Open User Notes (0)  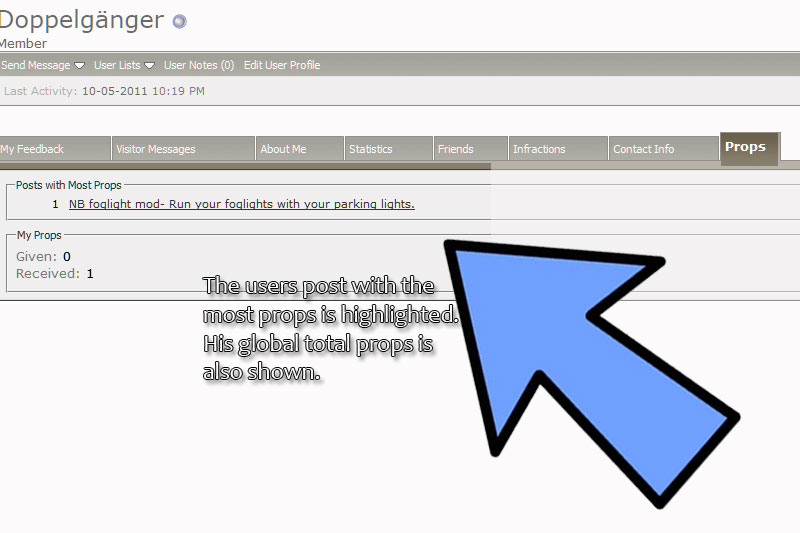pos(198,65)
